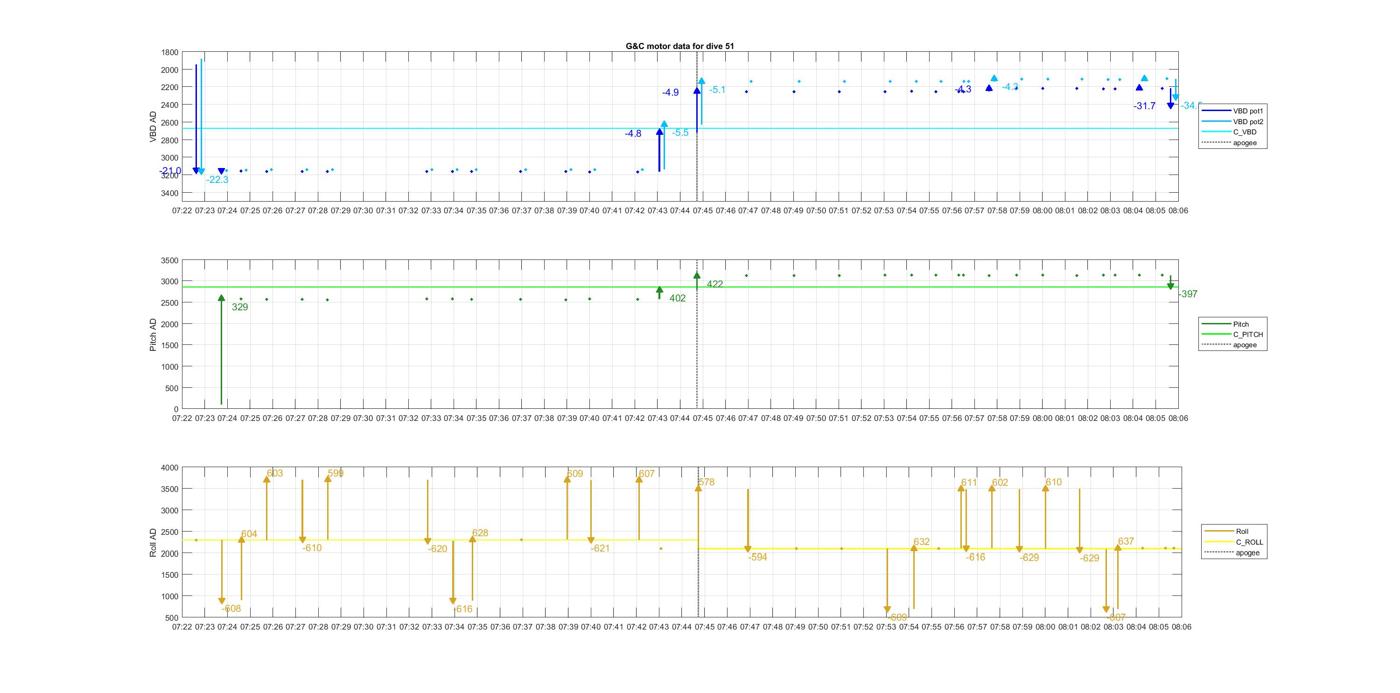Click the '3400' tick on the VBD axis
This screenshot has height=693, width=1400.
(x=170, y=192)
